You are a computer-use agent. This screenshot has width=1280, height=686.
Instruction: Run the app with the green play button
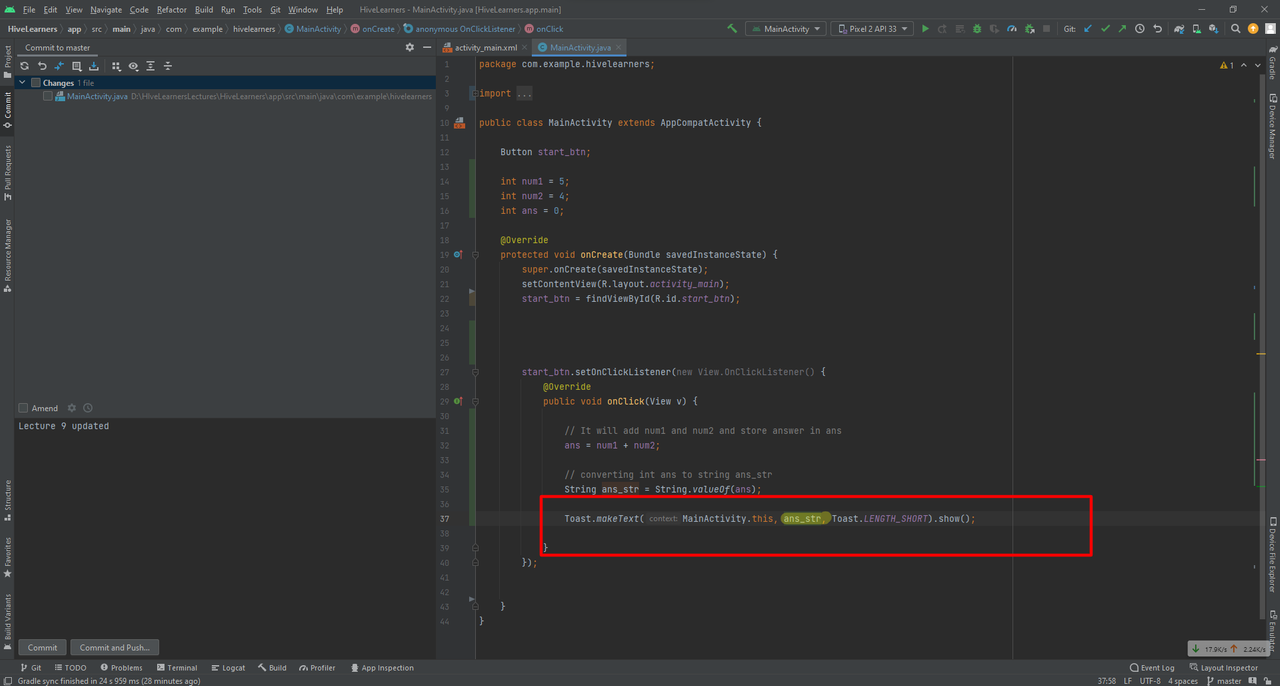[x=925, y=29]
